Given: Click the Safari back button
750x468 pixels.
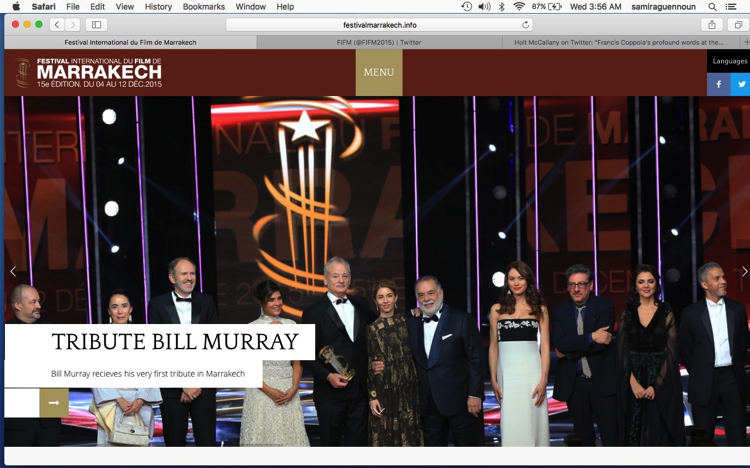Looking at the screenshot, I should point(55,24).
